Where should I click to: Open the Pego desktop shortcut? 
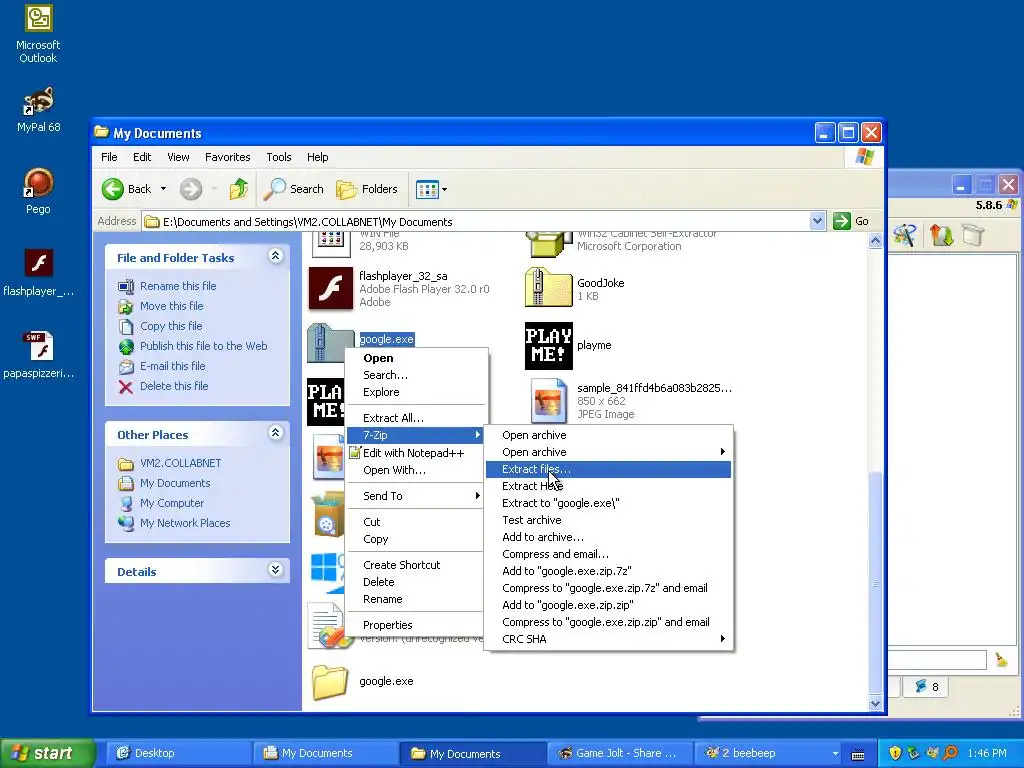coord(38,191)
